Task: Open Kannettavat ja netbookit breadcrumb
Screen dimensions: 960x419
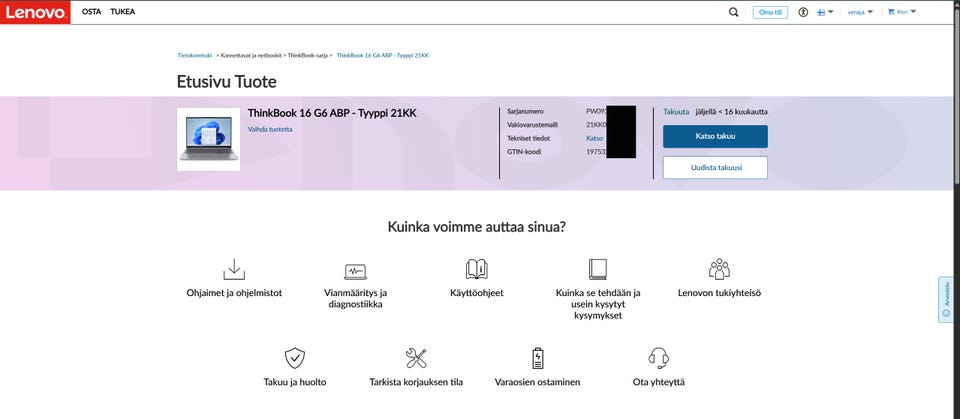Action: coord(251,55)
